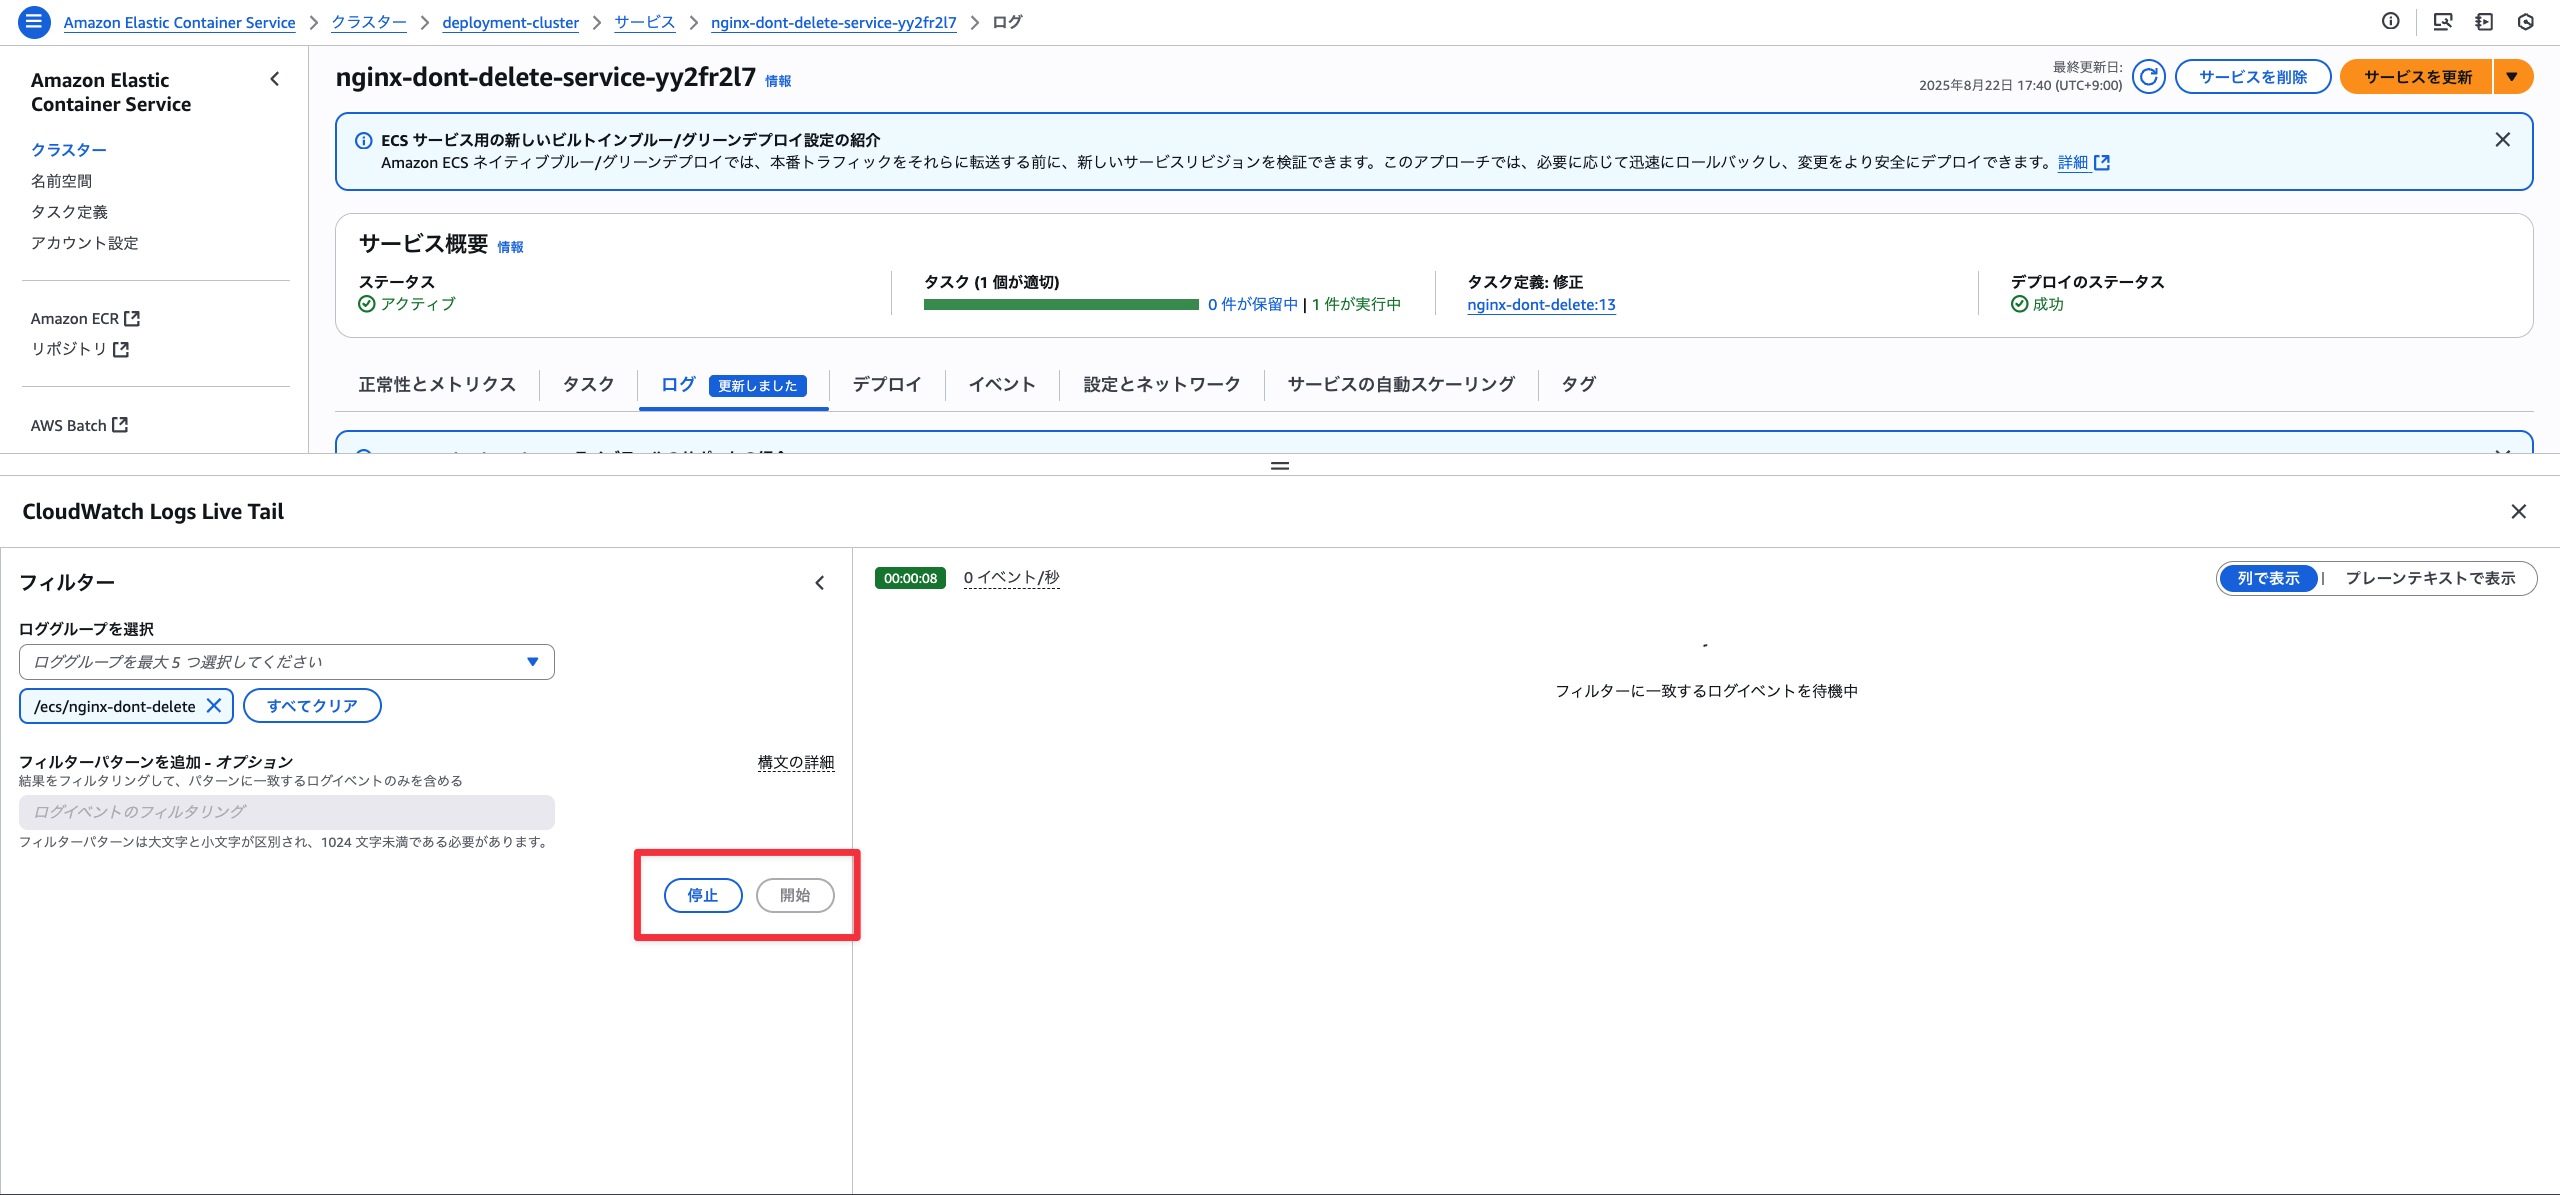
Task: Open the イベント tab
Action: tap(1002, 385)
